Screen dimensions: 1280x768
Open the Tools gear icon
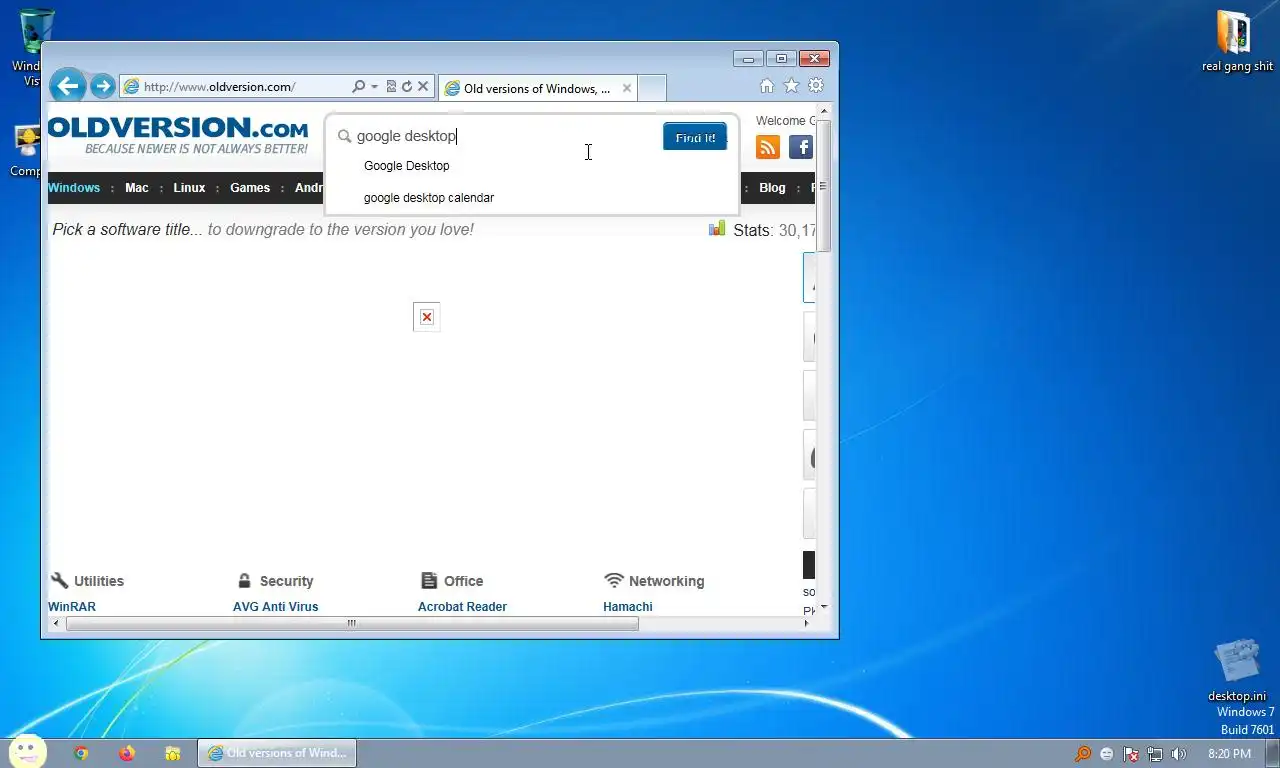(816, 86)
